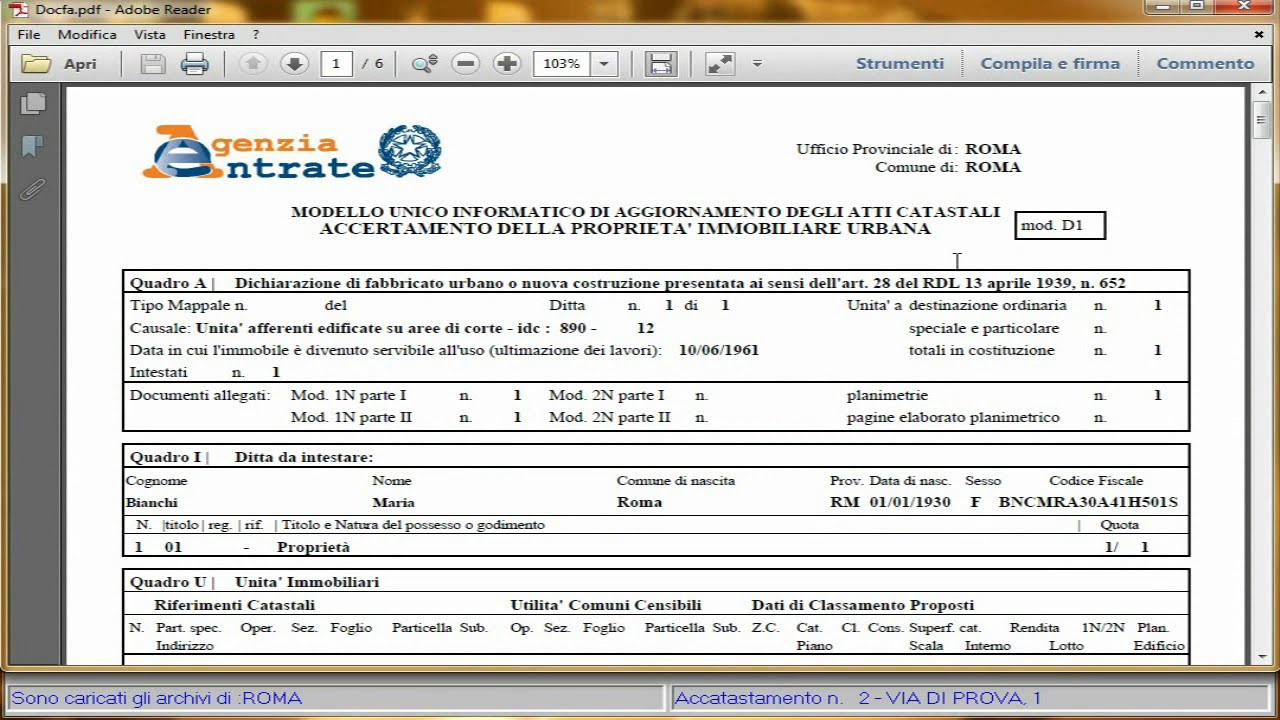Click the save floppy disk icon
Image resolution: width=1280 pixels, height=720 pixels.
[152, 64]
